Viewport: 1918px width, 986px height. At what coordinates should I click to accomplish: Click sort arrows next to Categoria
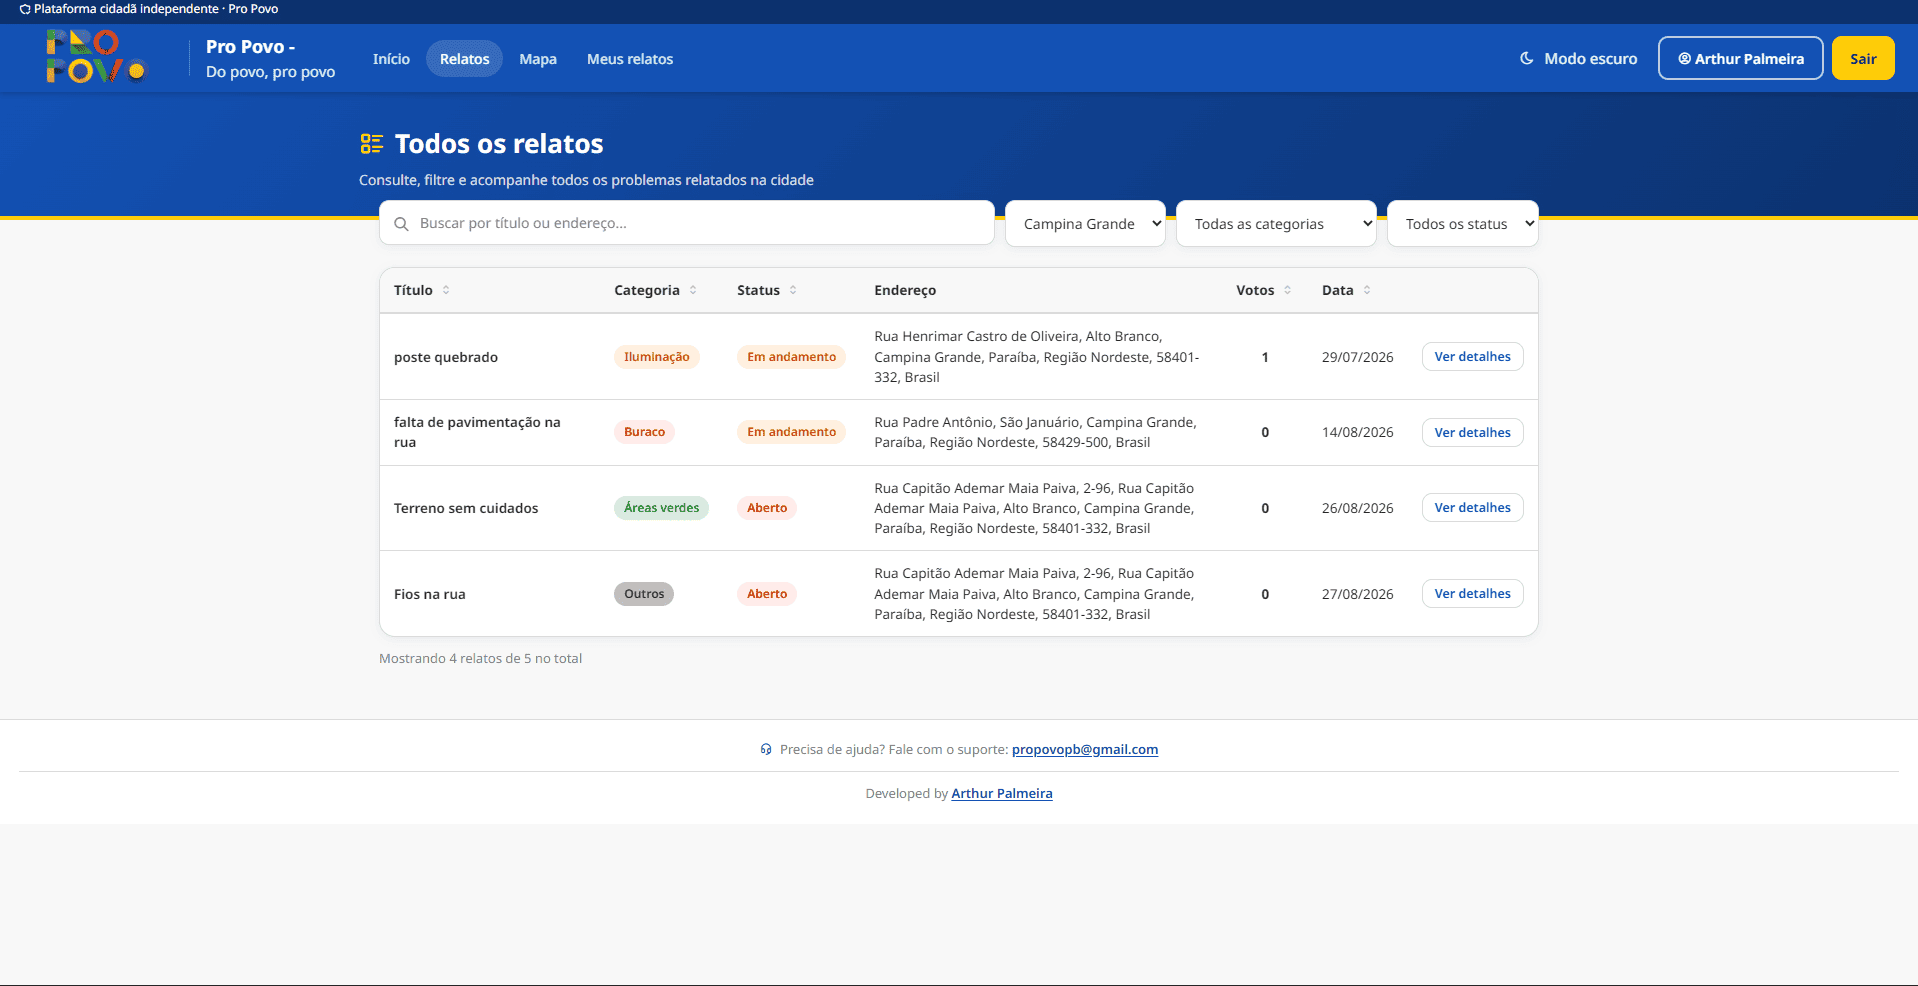tap(693, 290)
